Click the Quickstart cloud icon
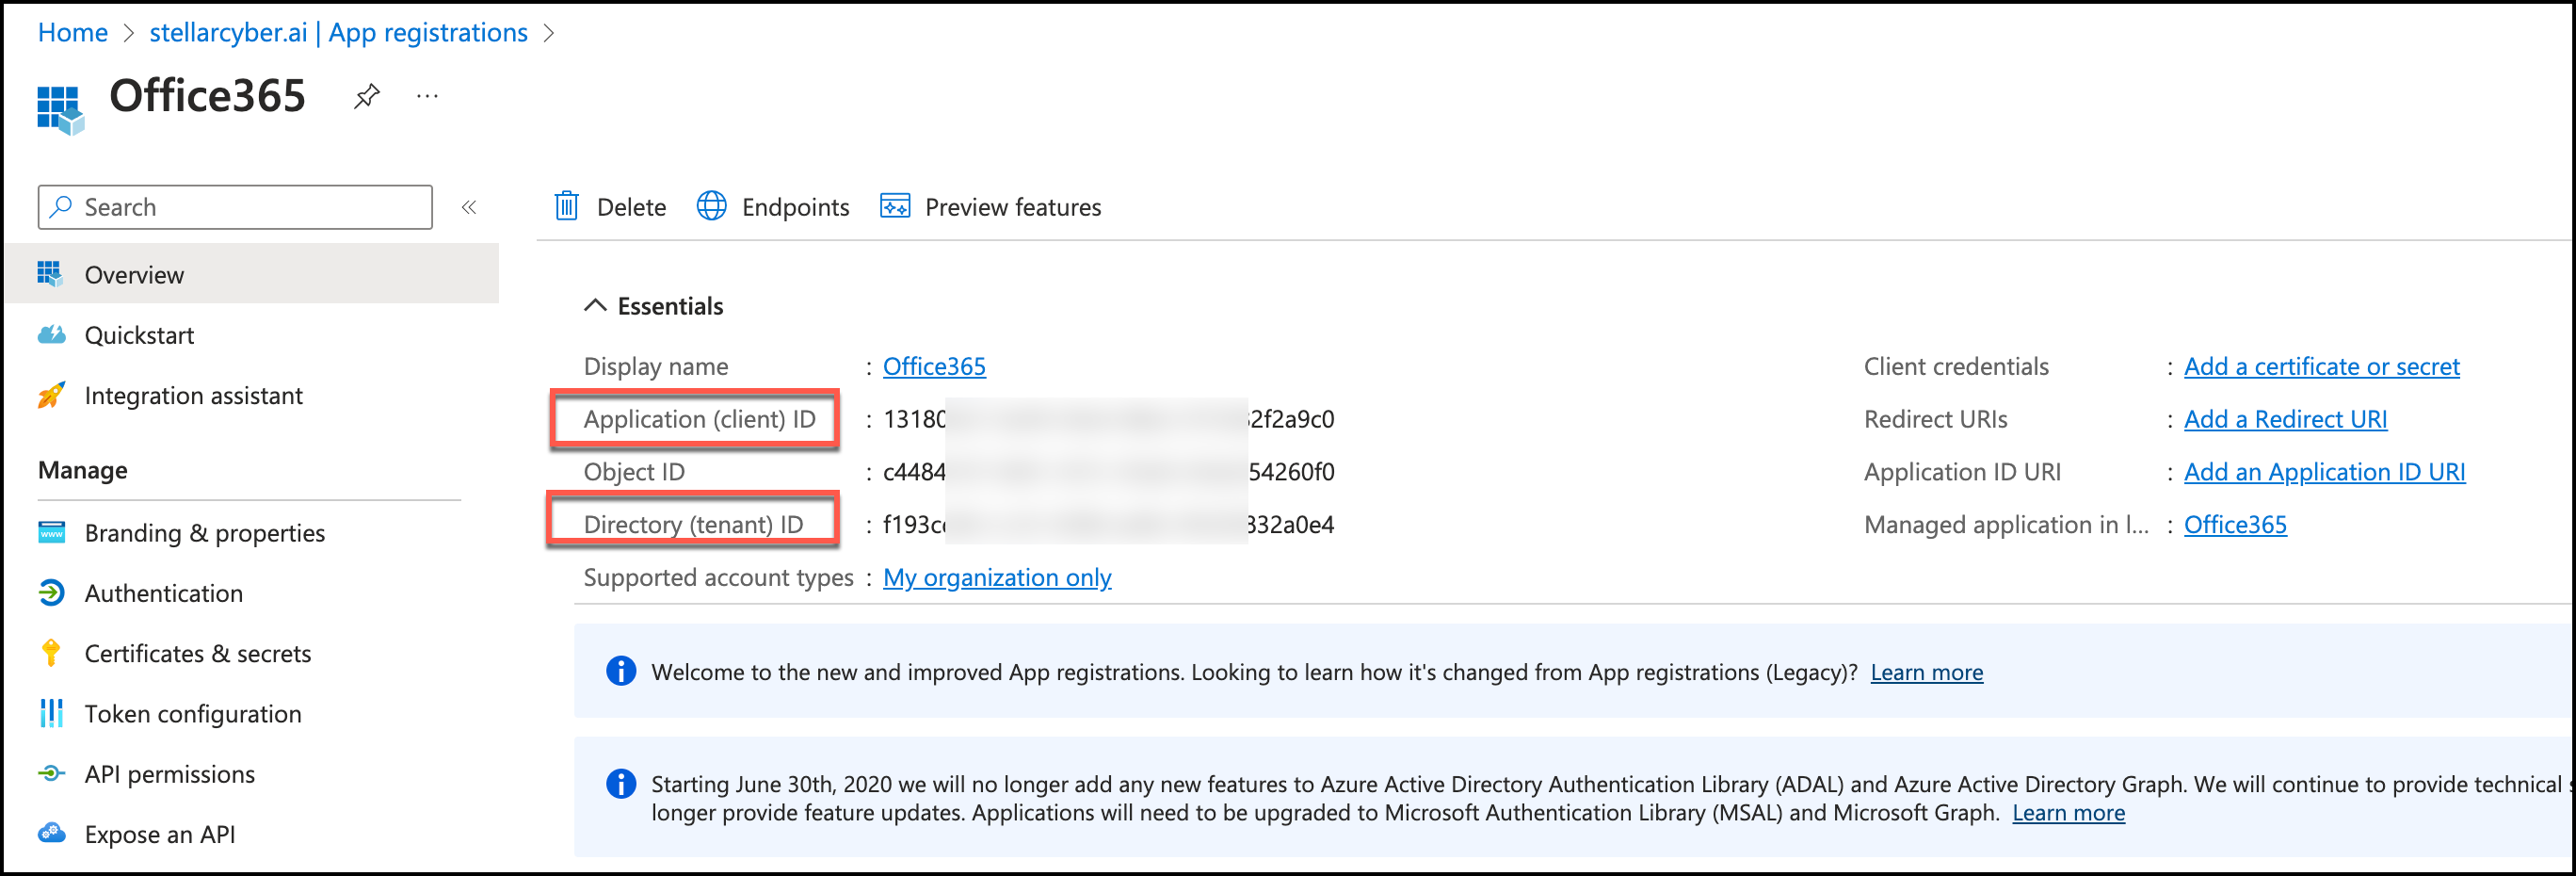 (52, 335)
